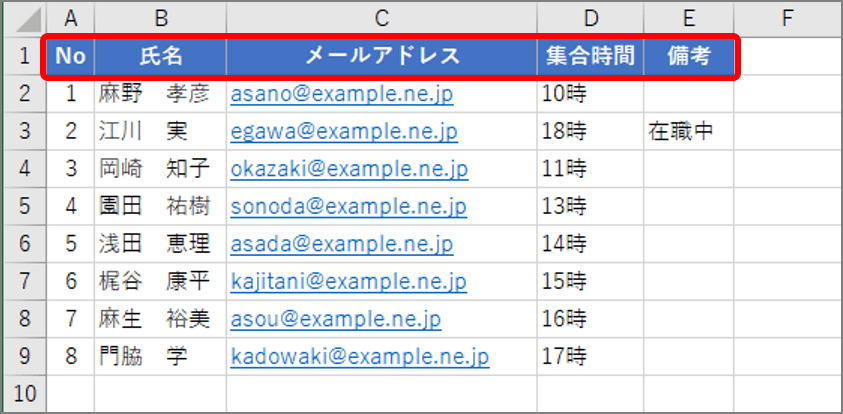The height and width of the screenshot is (414, 843).
Task: Select the cell containing 在職中
Action: (x=688, y=131)
